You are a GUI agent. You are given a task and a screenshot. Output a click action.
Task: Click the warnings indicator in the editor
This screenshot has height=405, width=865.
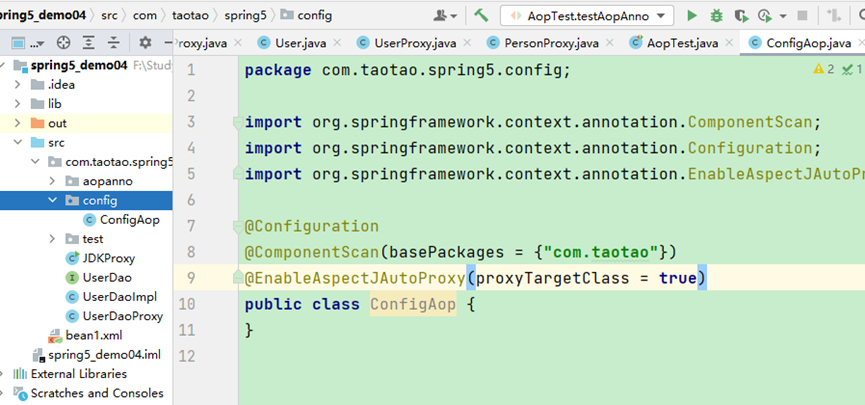824,69
